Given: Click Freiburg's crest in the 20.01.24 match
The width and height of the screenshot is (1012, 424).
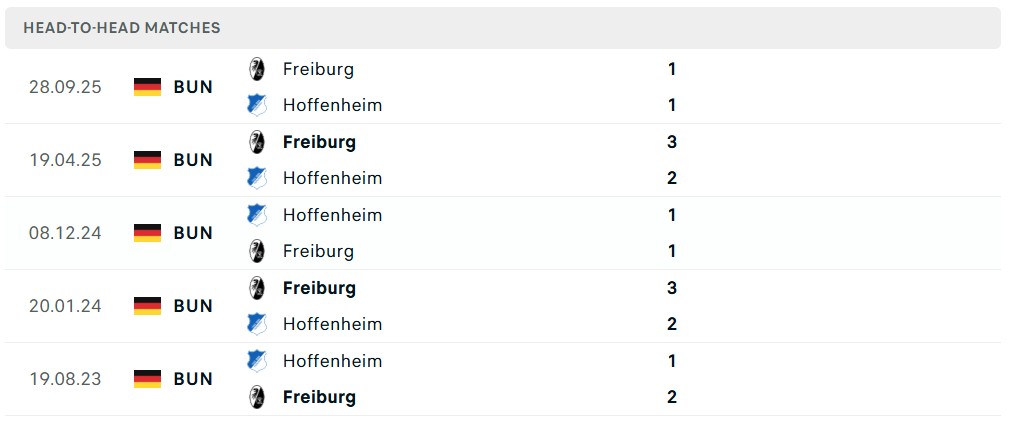Looking at the screenshot, I should (257, 288).
